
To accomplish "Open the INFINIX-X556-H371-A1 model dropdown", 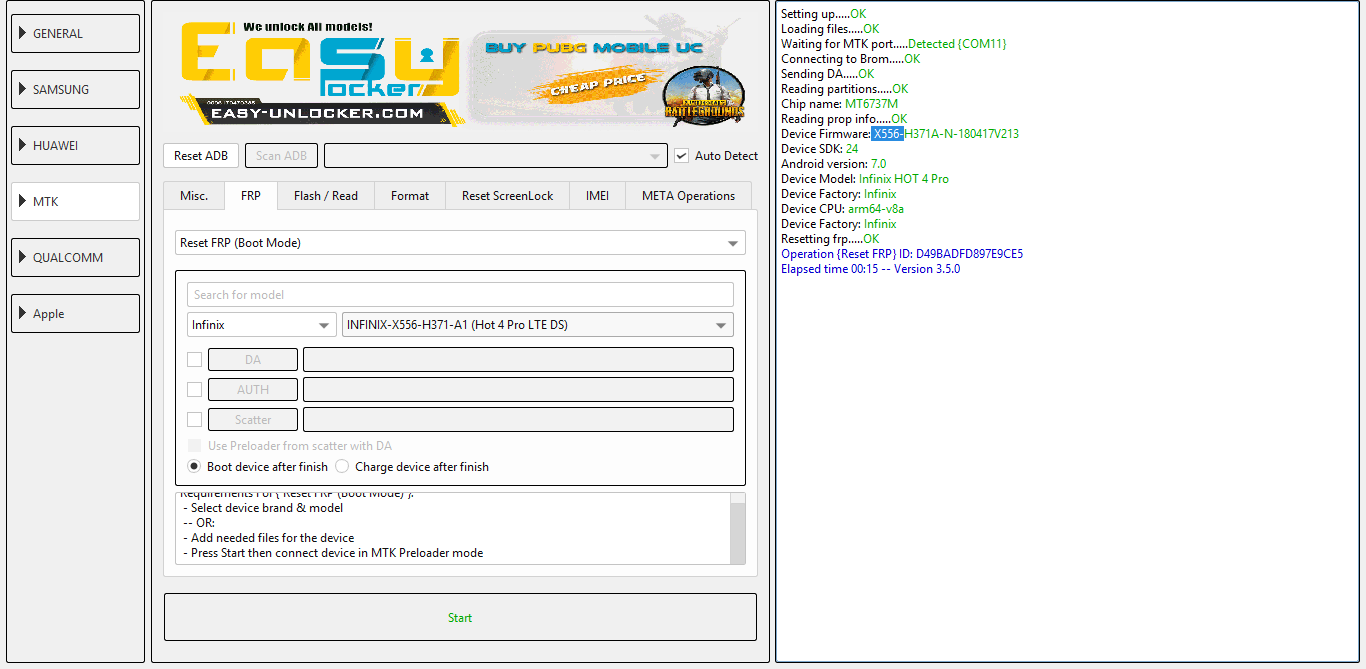I will [538, 324].
